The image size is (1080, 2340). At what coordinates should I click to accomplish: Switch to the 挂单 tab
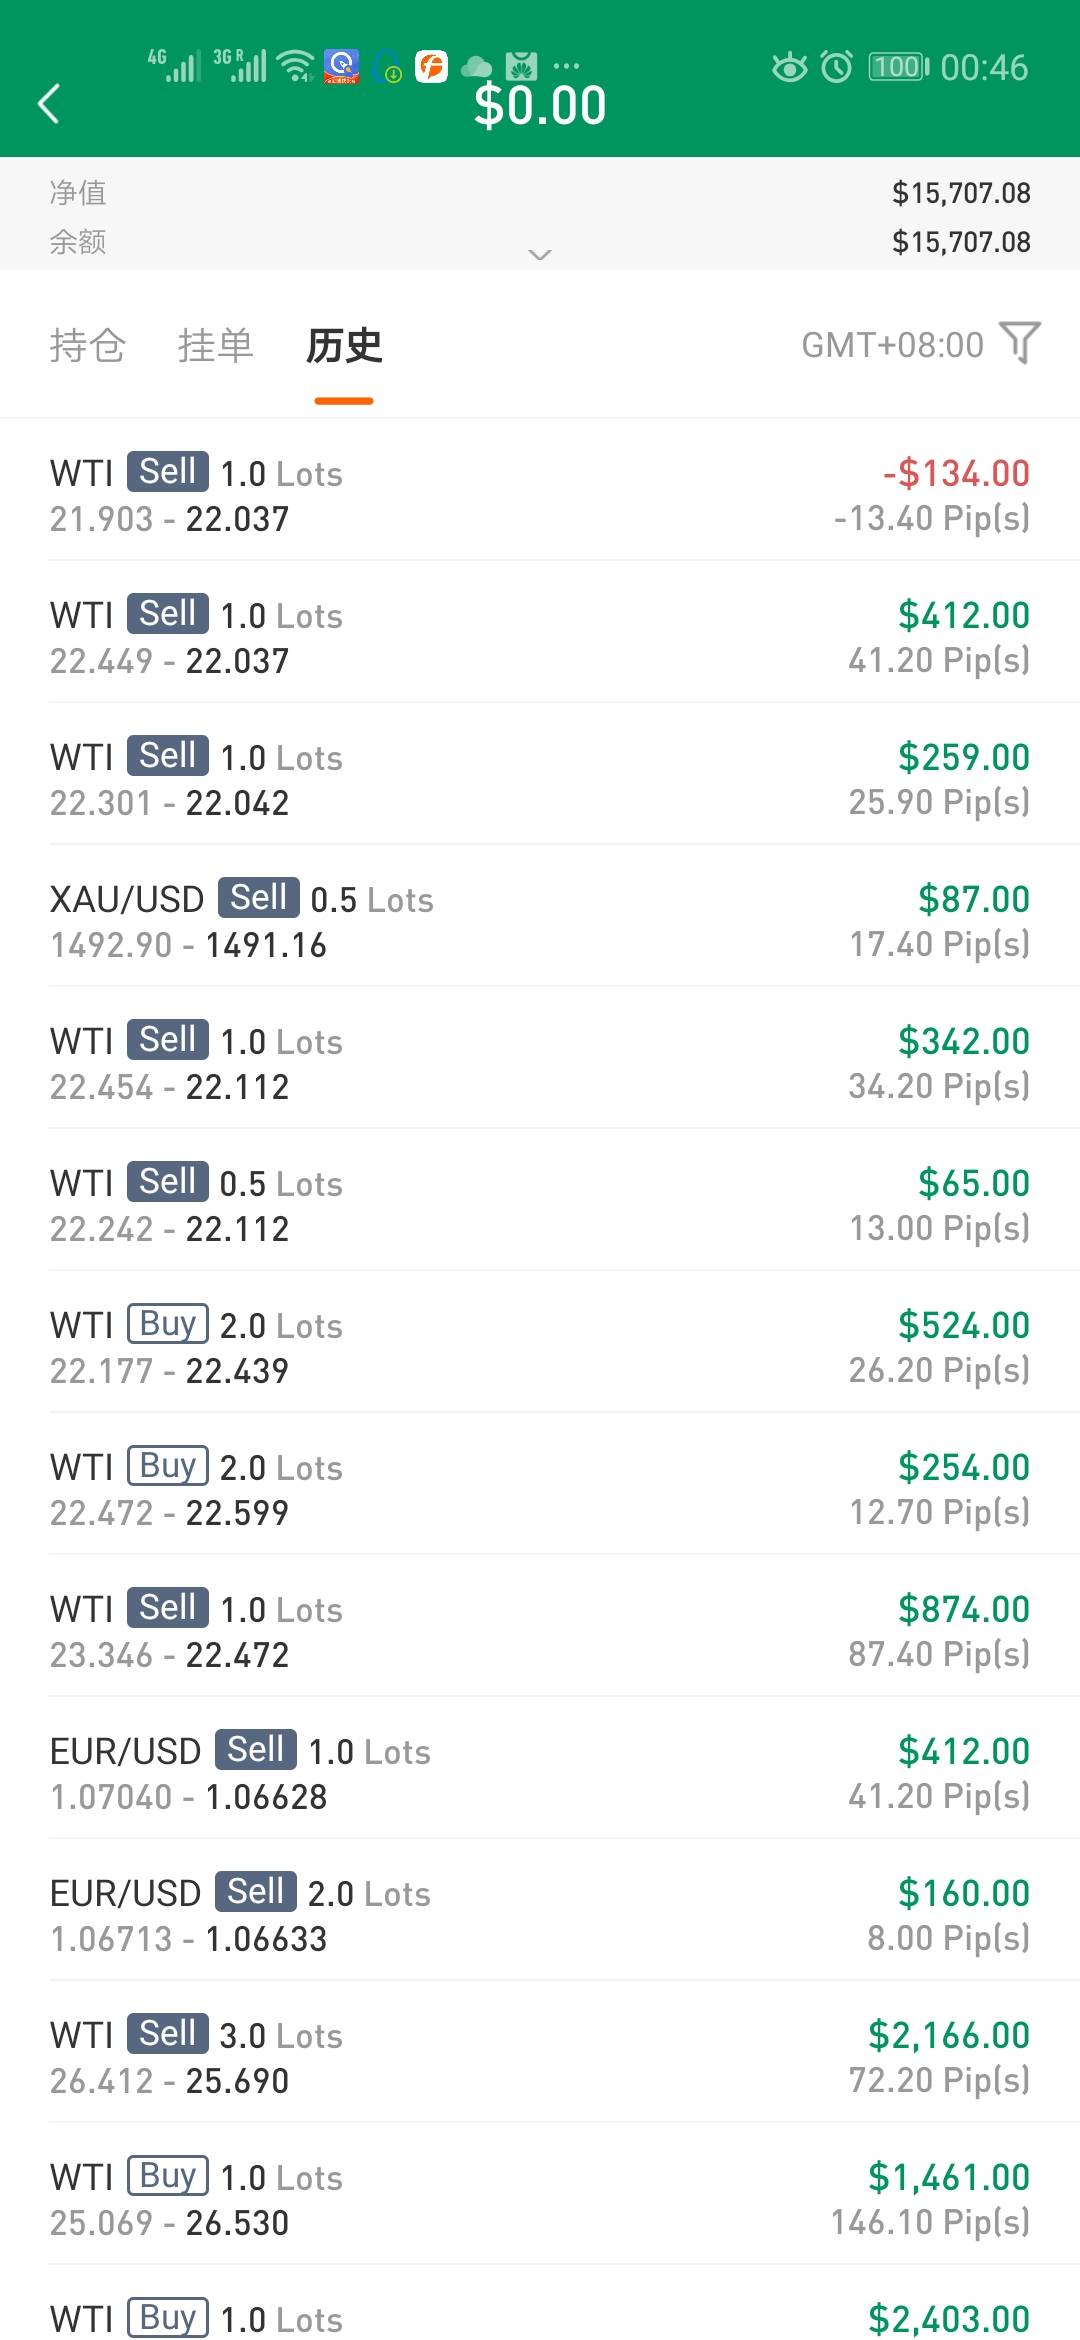point(215,345)
